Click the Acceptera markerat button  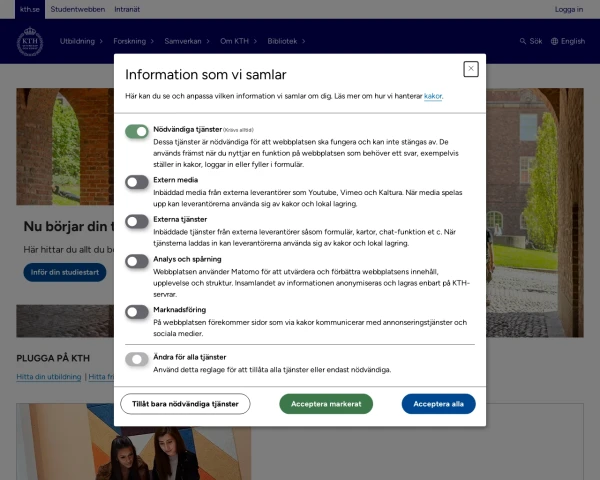[326, 404]
